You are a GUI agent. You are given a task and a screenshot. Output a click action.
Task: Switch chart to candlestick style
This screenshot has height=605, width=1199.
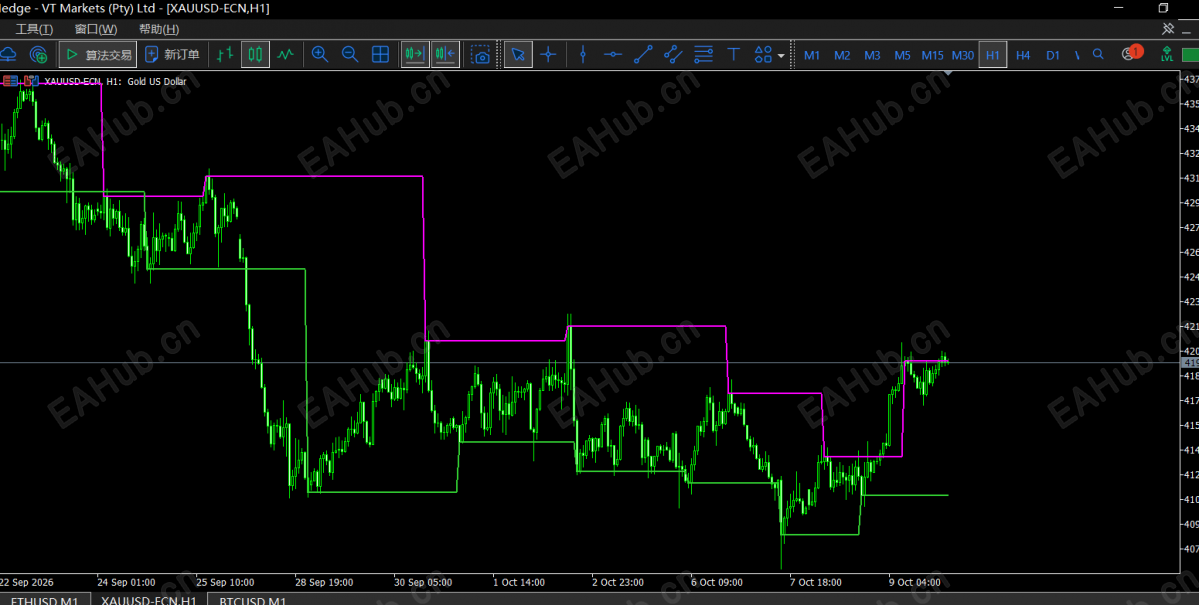coord(255,54)
